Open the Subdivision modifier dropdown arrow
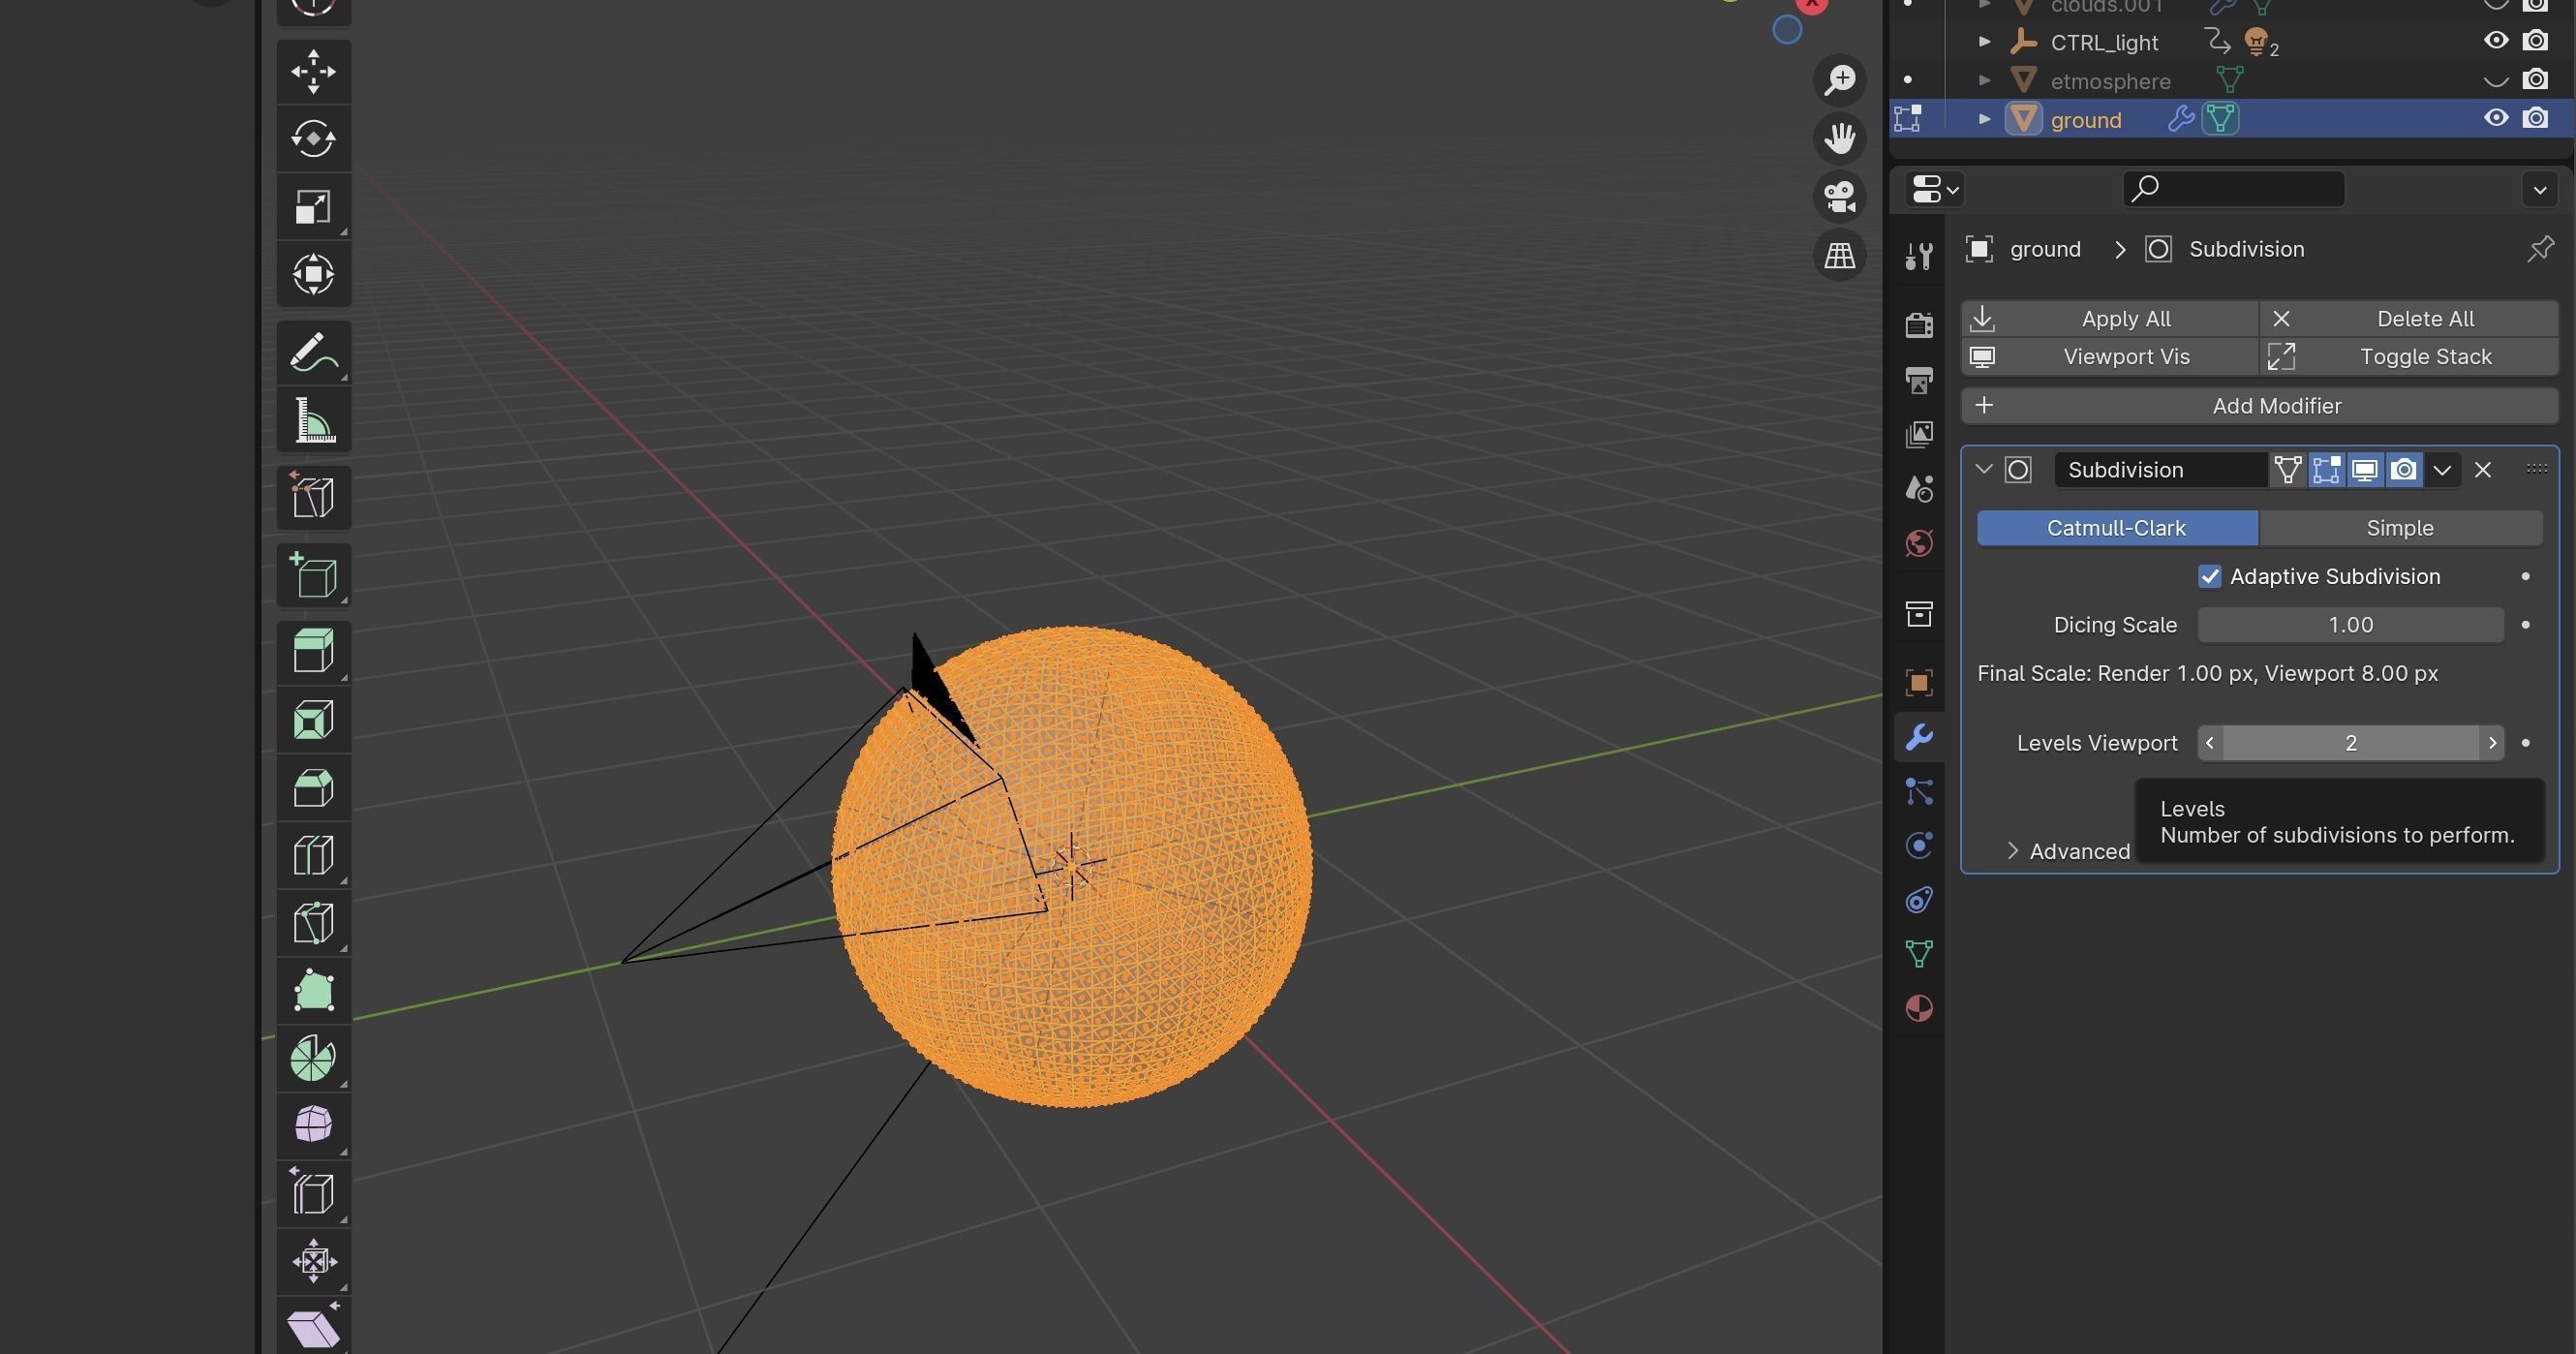The width and height of the screenshot is (2576, 1354). (x=2442, y=470)
